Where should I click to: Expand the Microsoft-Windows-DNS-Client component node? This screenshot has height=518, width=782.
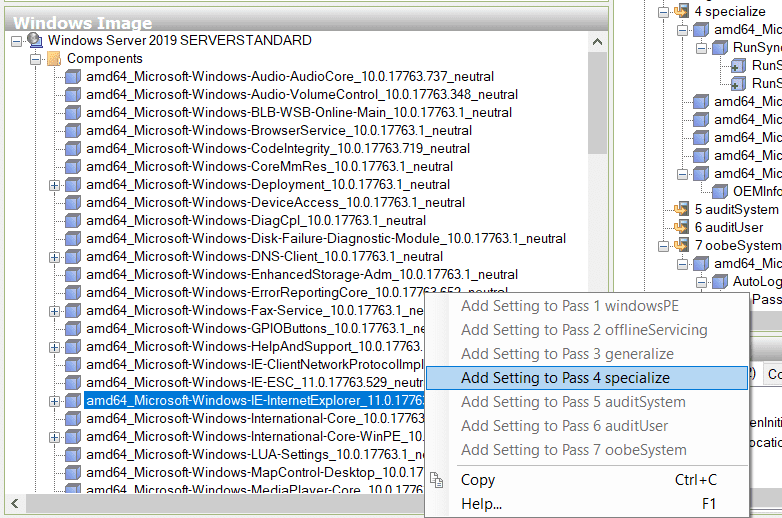point(54,257)
